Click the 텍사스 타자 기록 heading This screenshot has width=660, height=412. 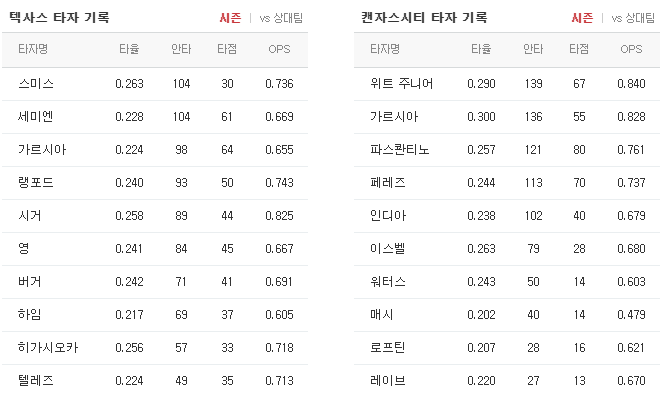59,18
